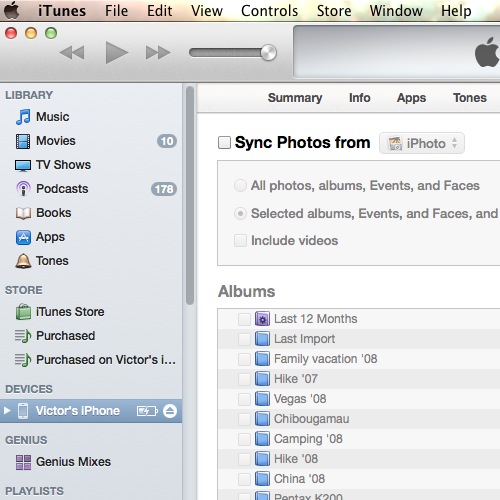Select the Music library icon
The width and height of the screenshot is (500, 500).
click(23, 117)
